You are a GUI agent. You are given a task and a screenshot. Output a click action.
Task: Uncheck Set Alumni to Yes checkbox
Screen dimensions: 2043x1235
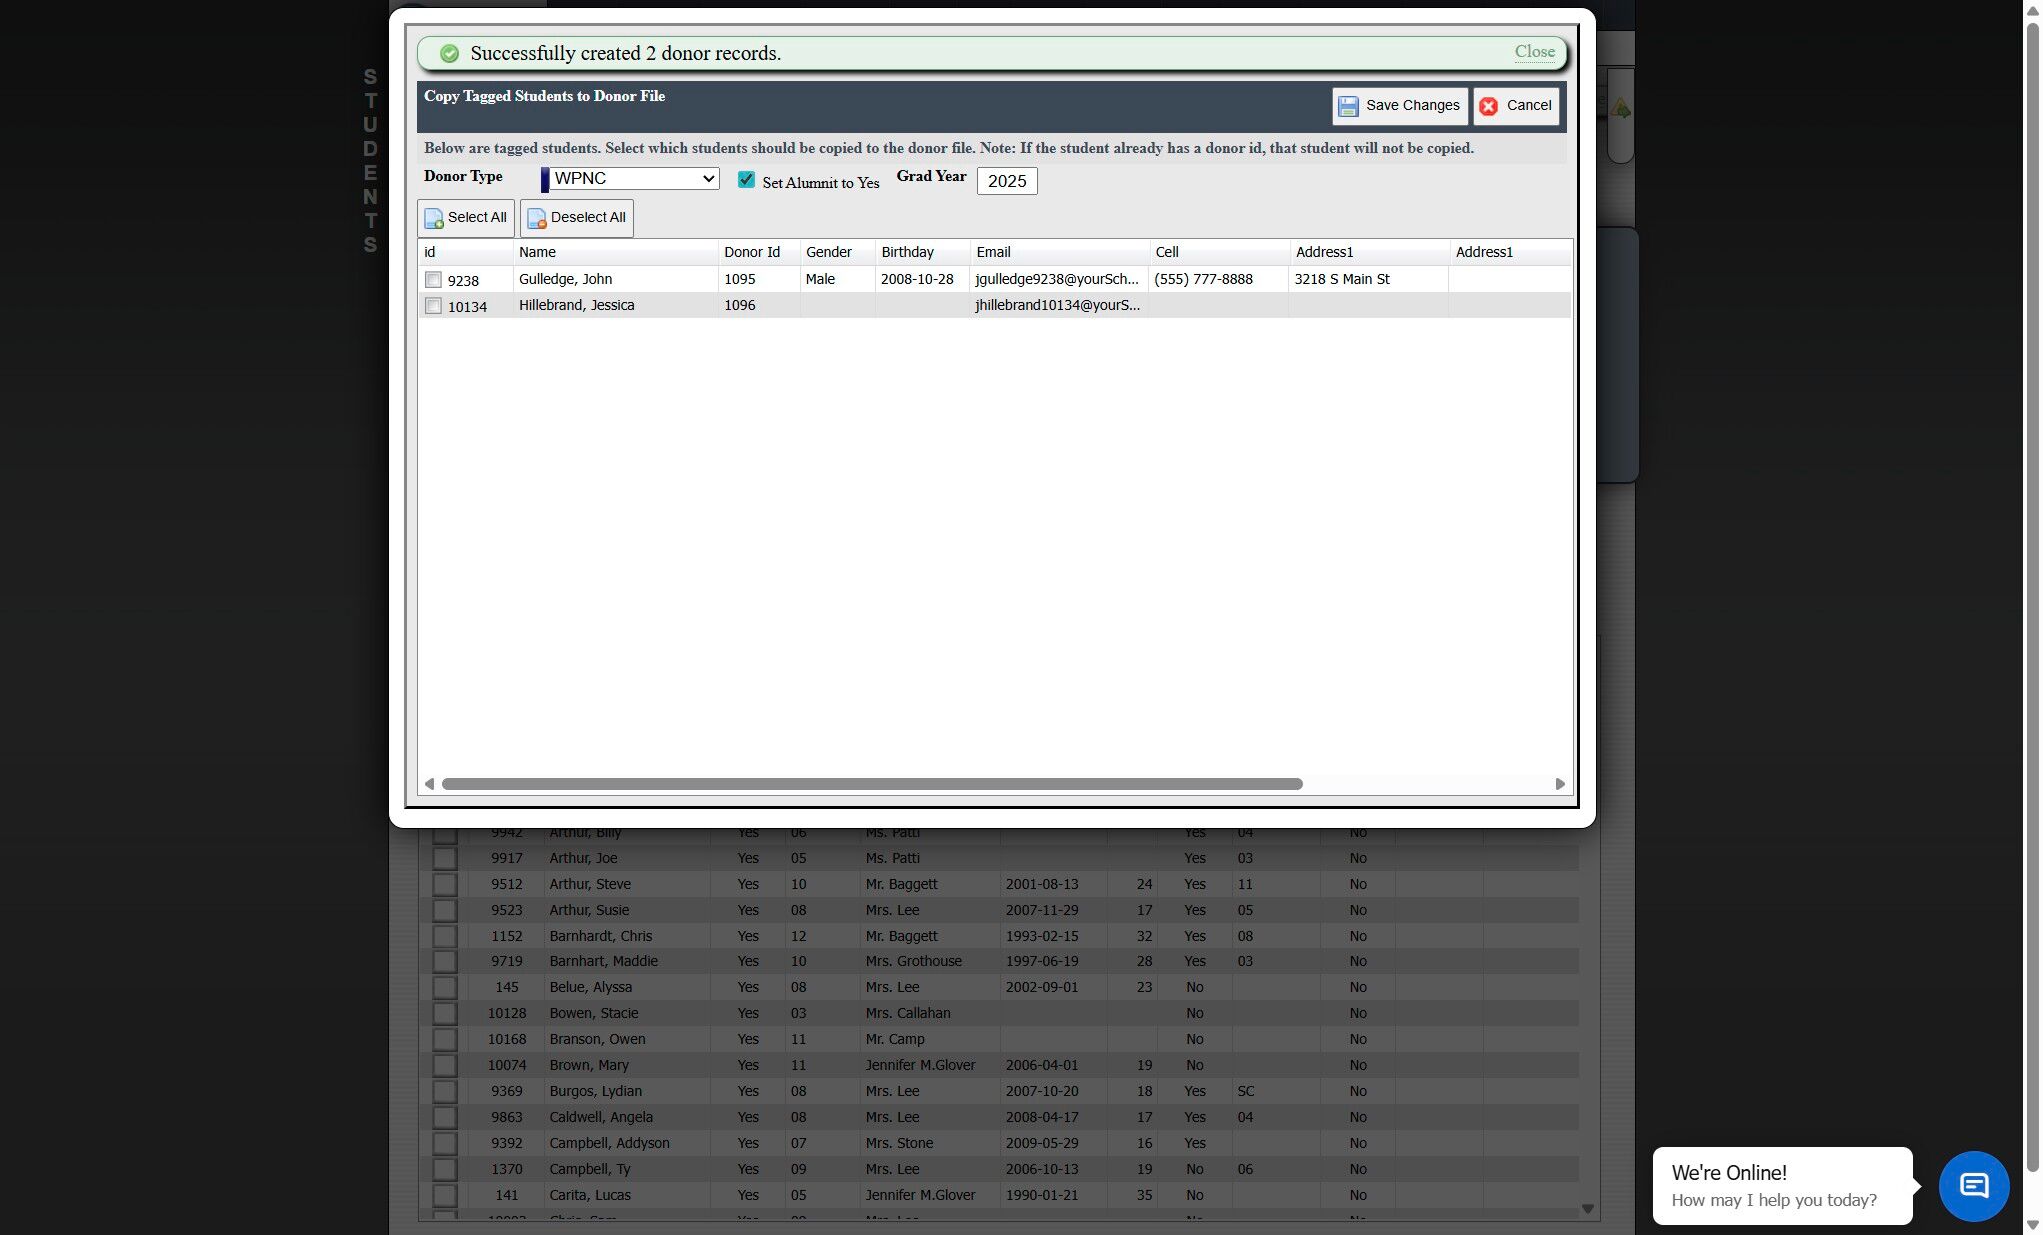(x=746, y=180)
